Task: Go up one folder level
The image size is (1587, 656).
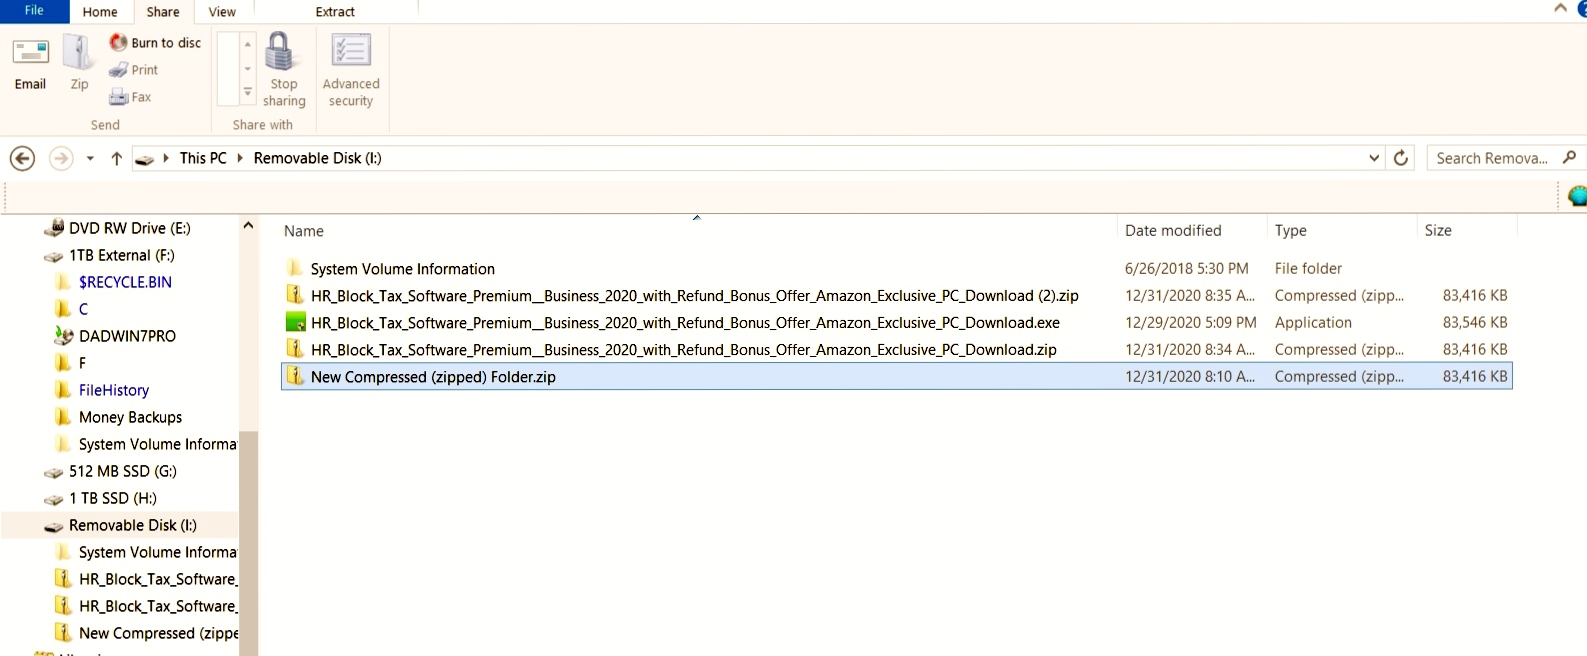Action: pyautogui.click(x=116, y=158)
